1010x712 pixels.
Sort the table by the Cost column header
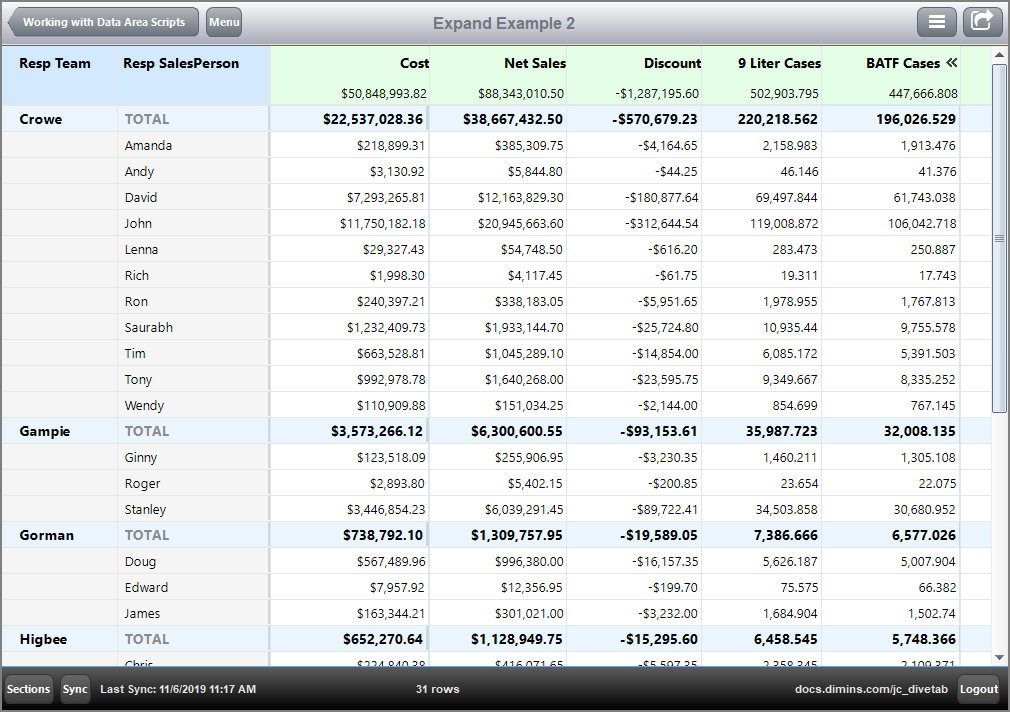pyautogui.click(x=414, y=61)
